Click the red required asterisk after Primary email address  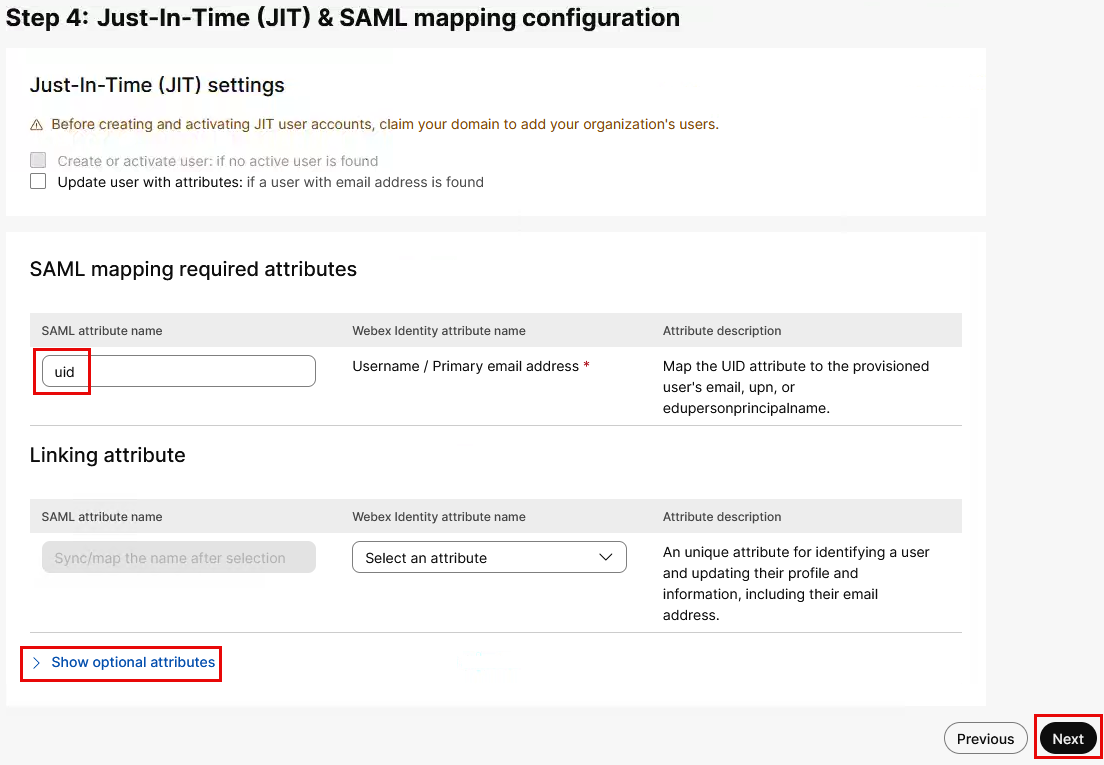[586, 367]
